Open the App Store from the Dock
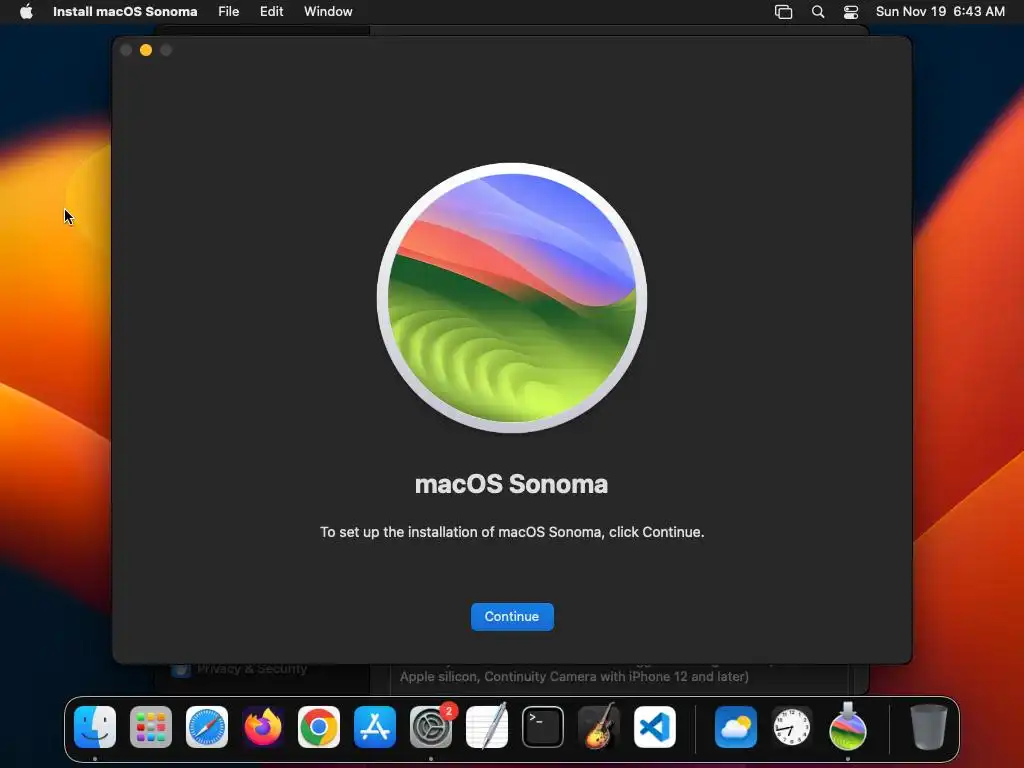 [x=375, y=727]
